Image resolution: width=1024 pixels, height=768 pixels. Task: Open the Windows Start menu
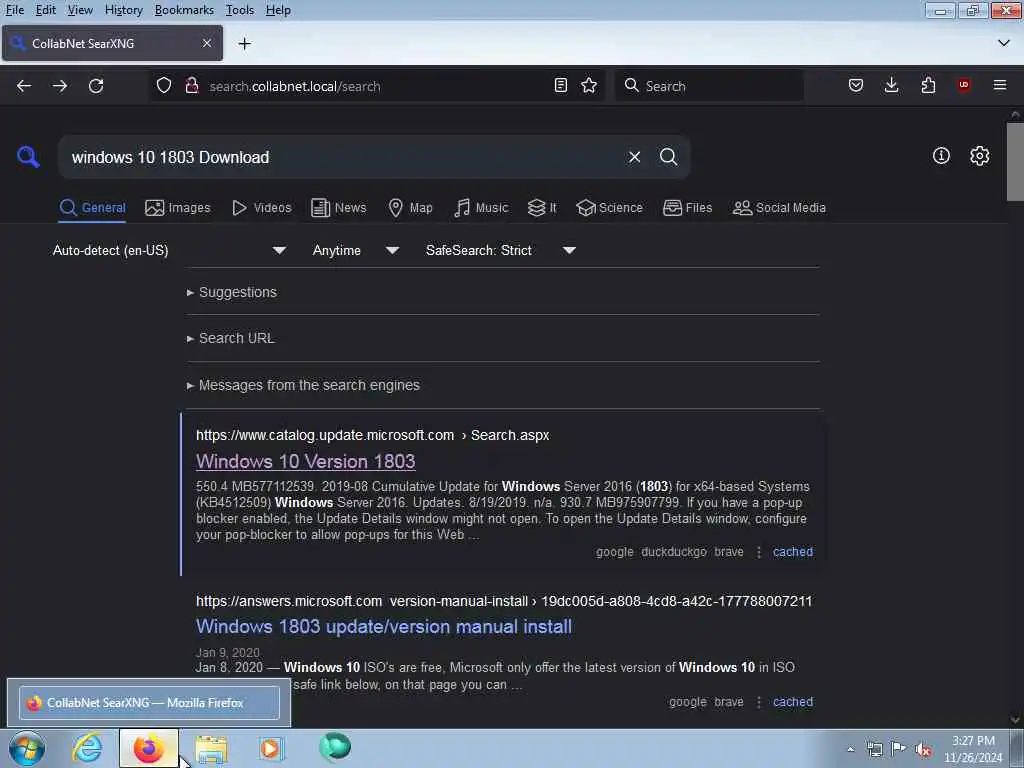(x=26, y=748)
